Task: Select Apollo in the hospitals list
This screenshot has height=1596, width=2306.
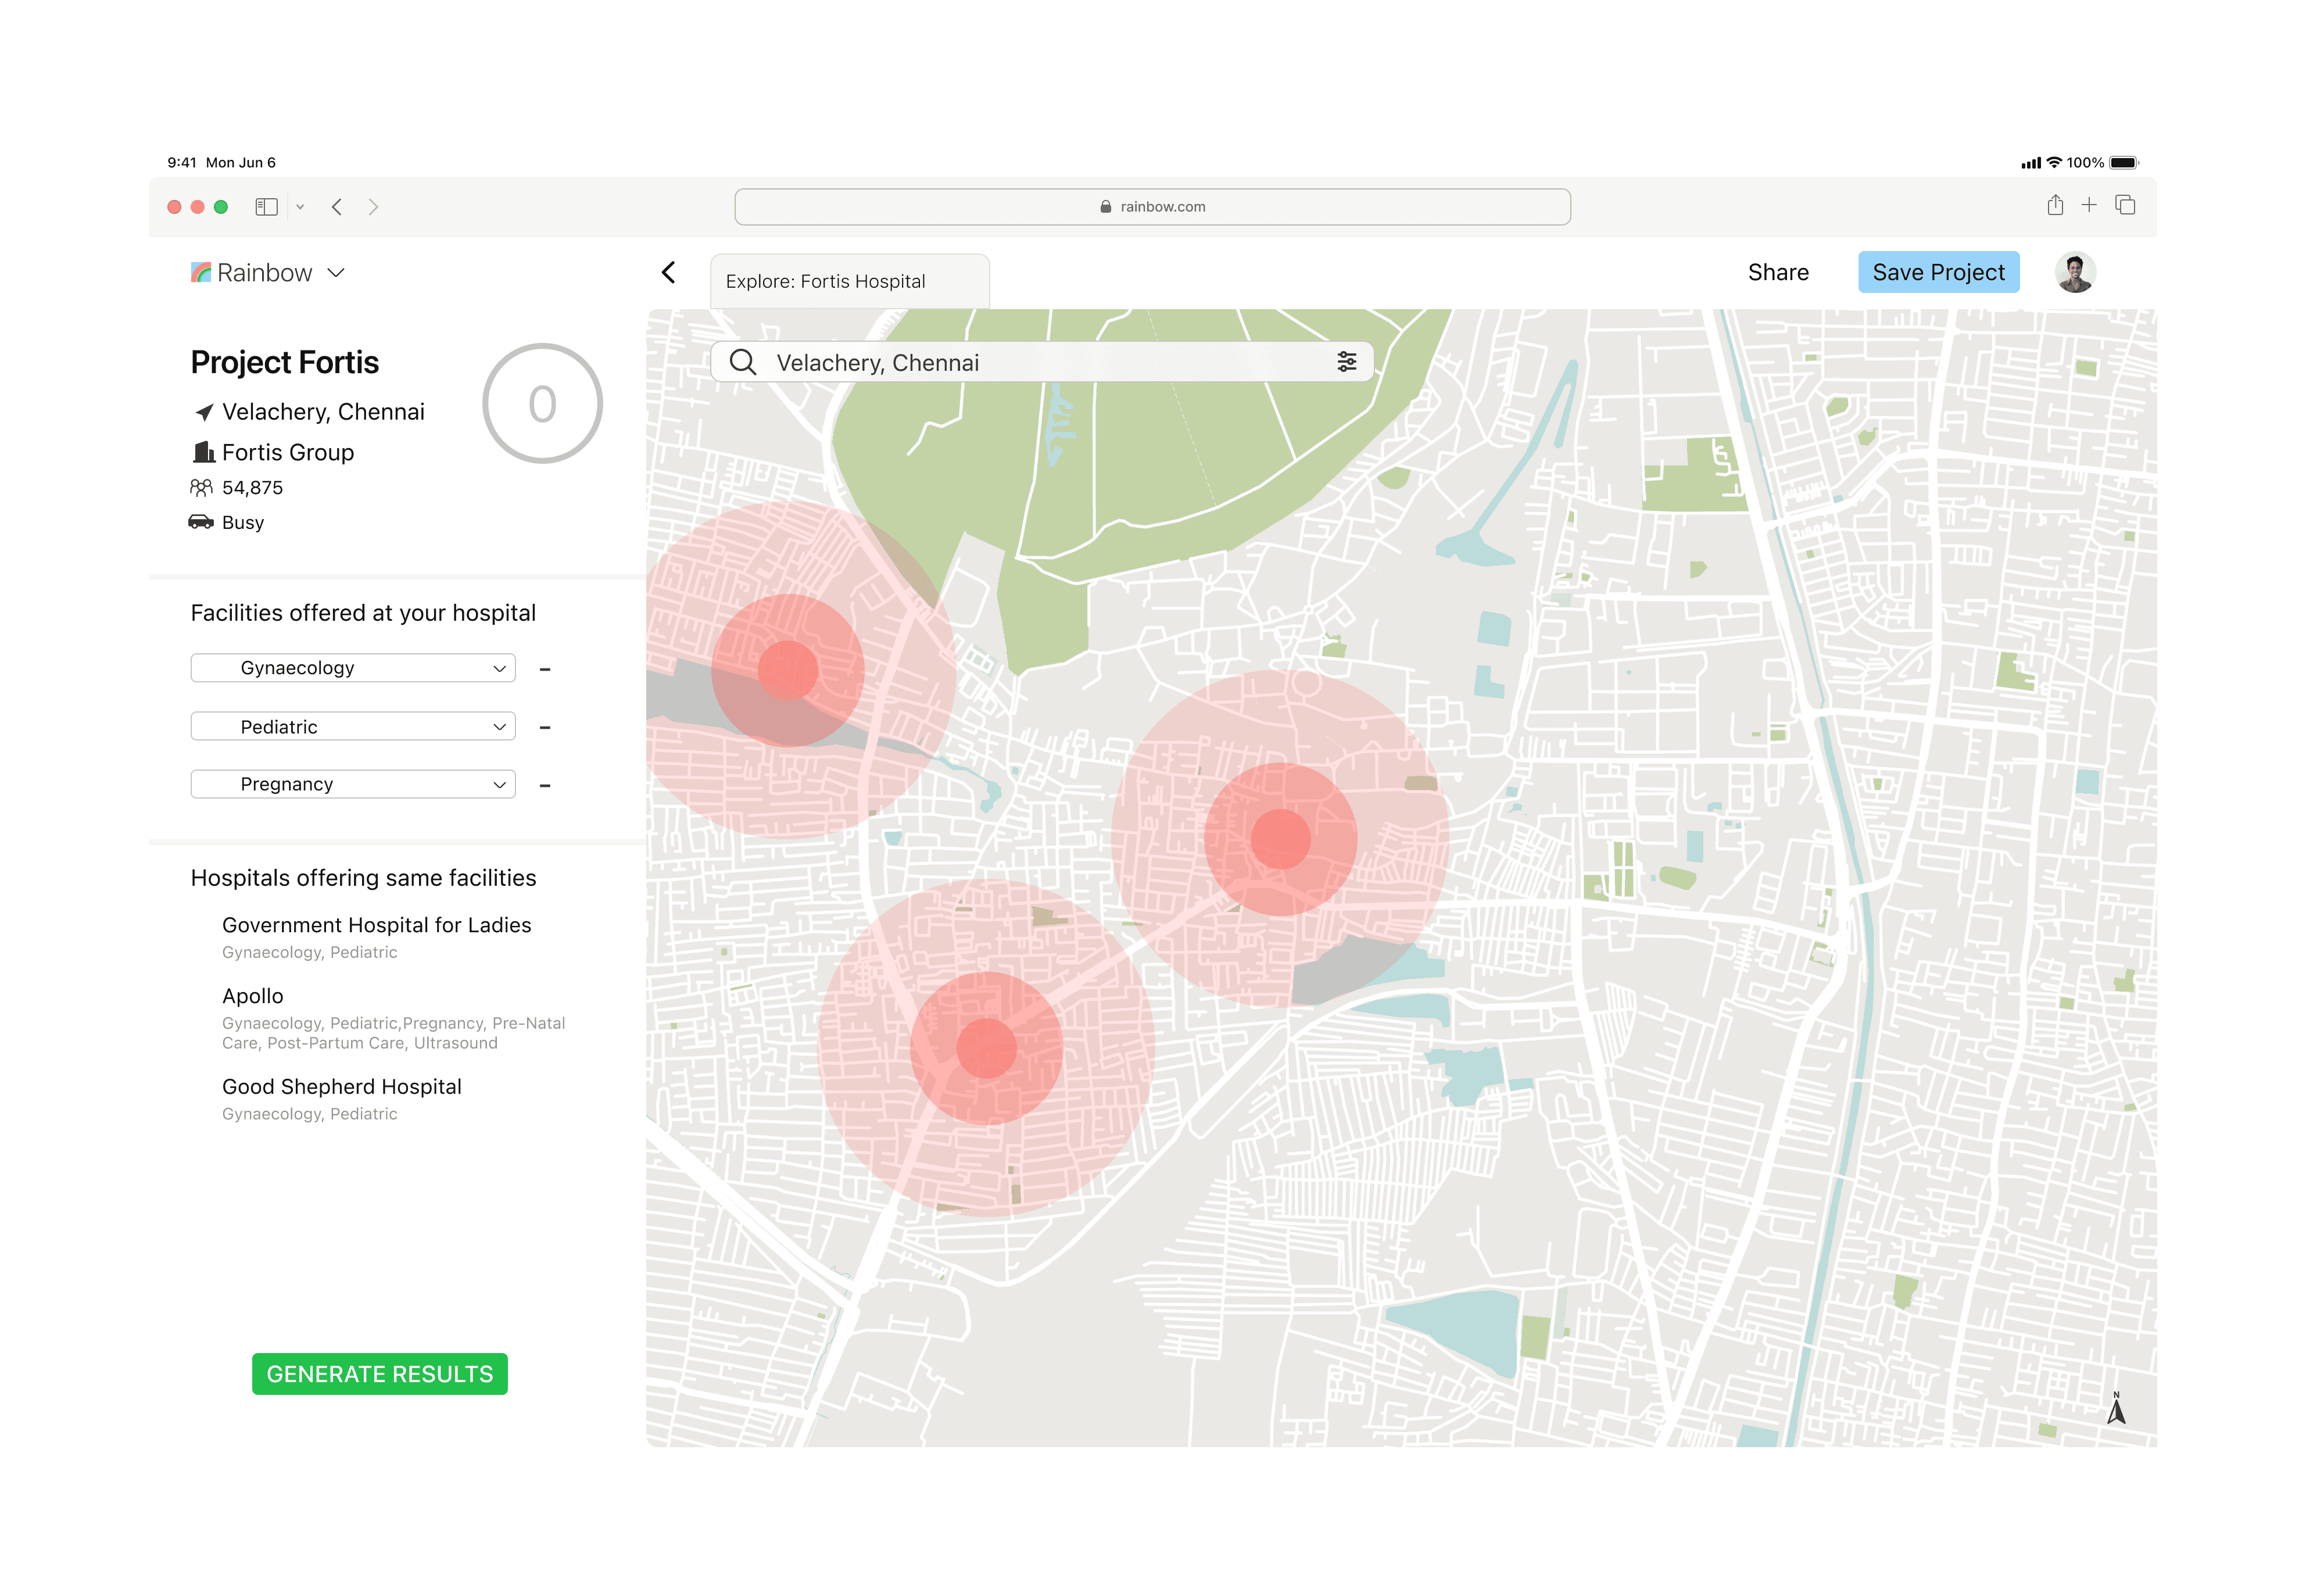Action: [x=253, y=996]
